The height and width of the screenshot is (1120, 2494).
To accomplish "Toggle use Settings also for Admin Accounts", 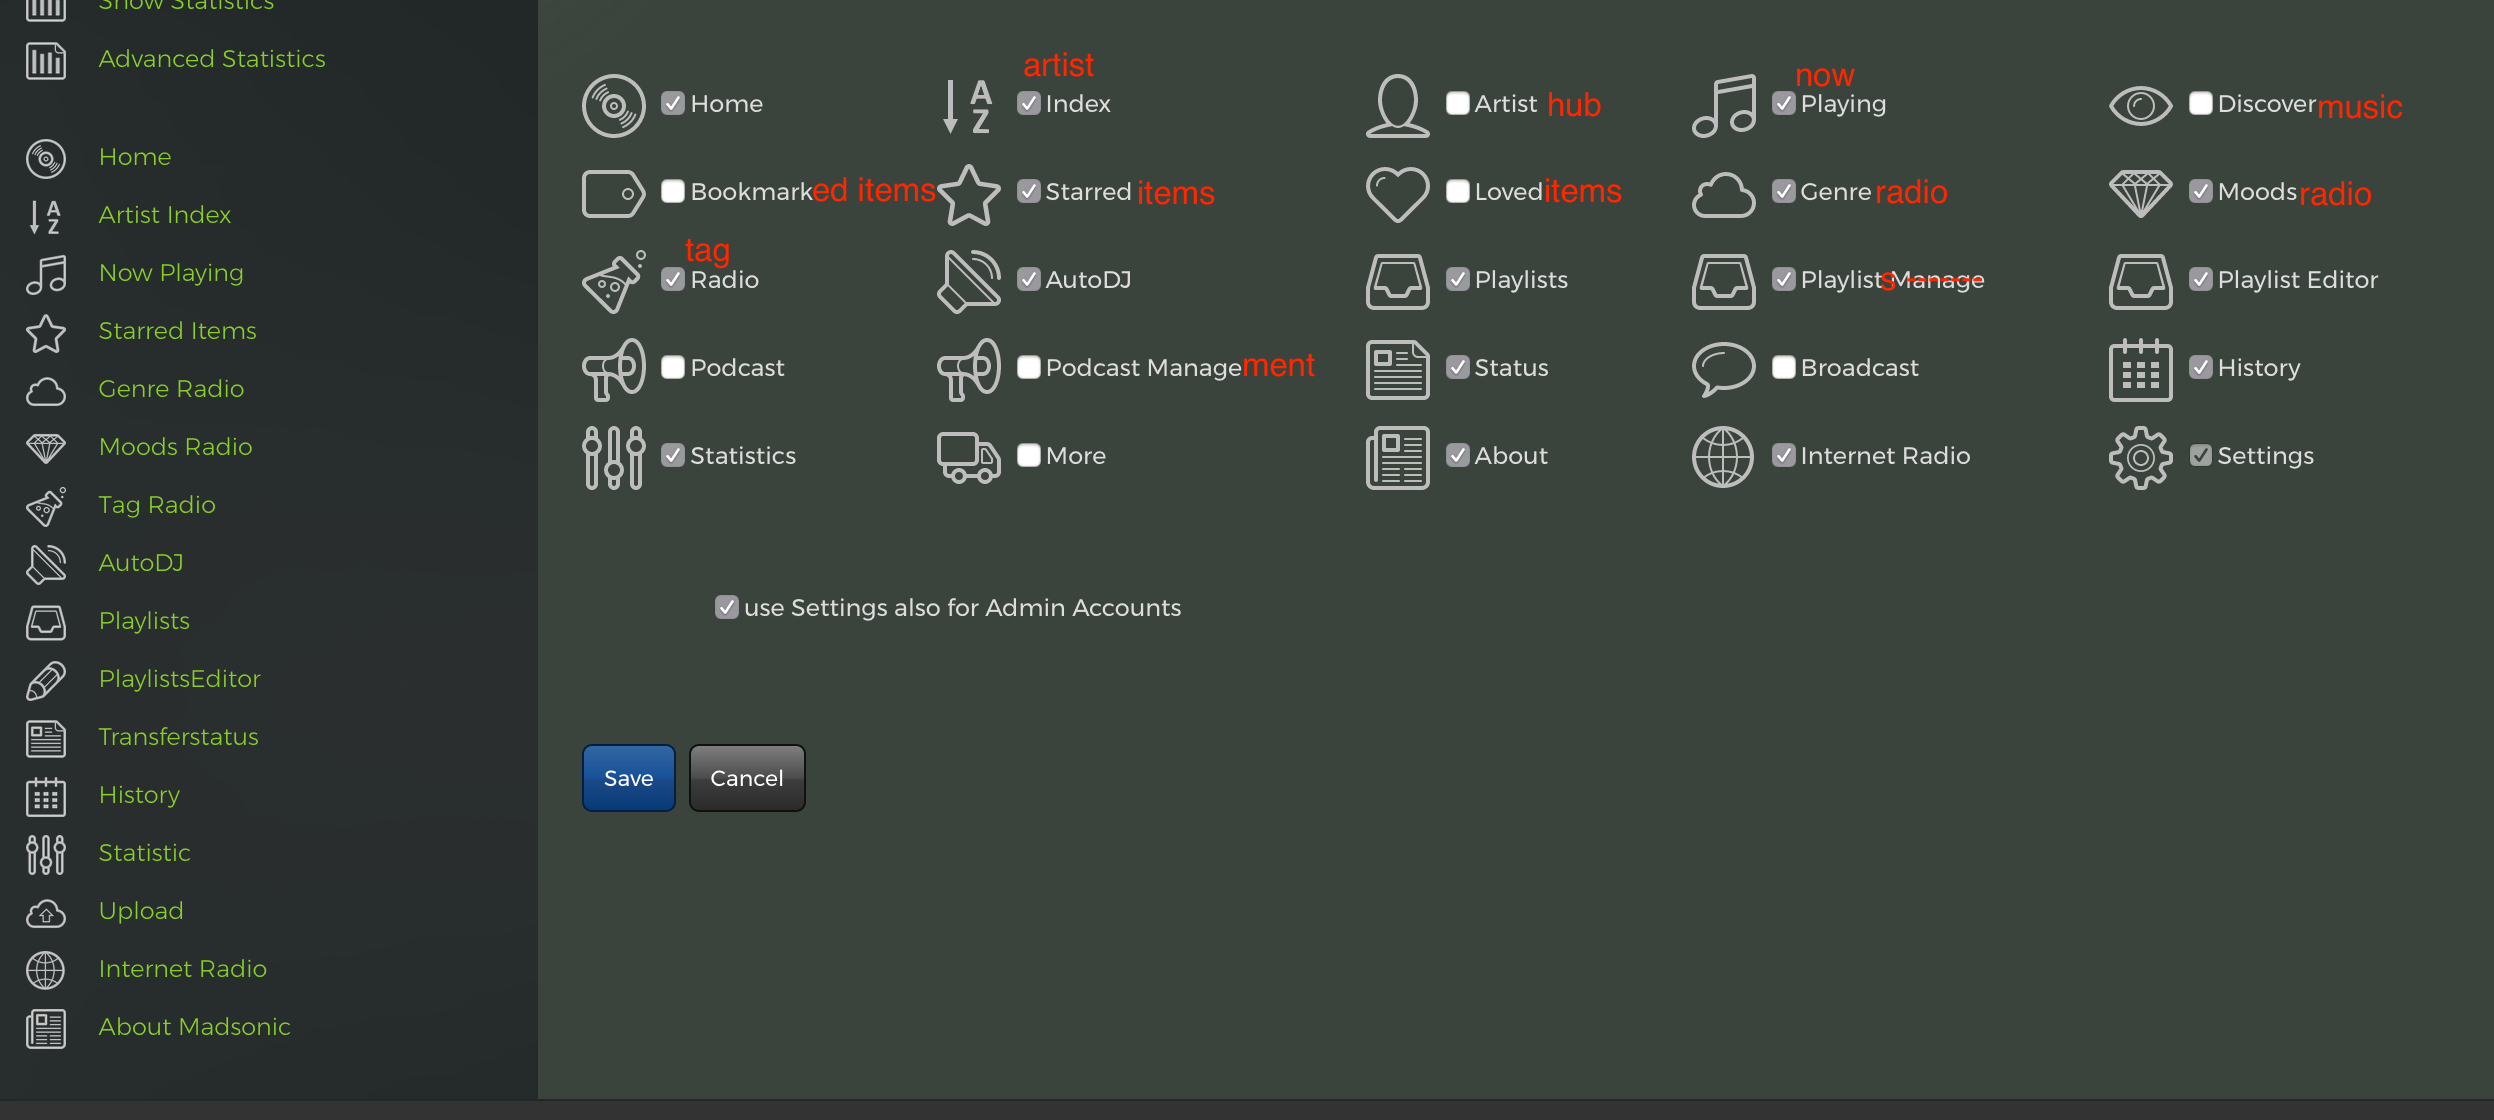I will pyautogui.click(x=727, y=608).
